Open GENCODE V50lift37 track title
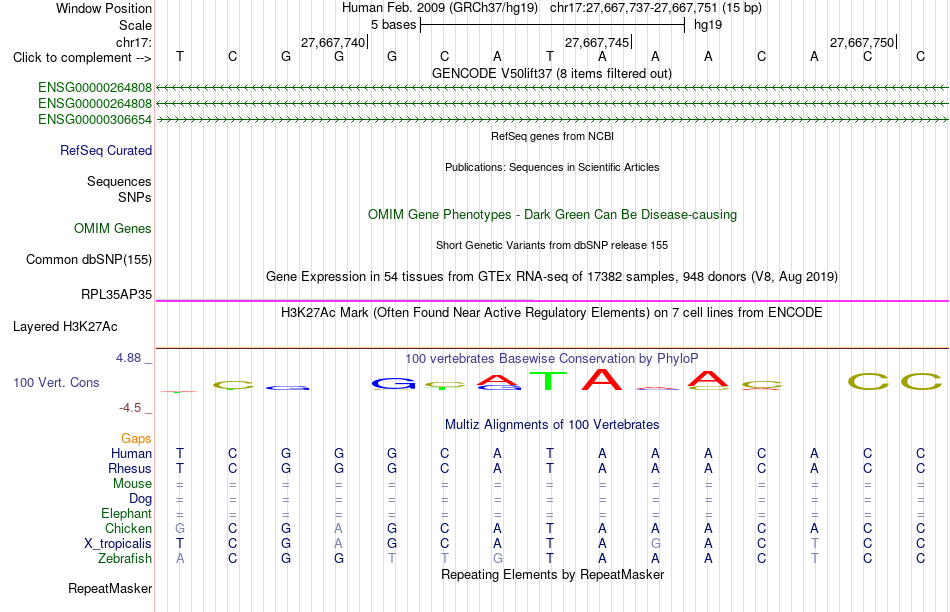The image size is (950, 612). tap(551, 73)
